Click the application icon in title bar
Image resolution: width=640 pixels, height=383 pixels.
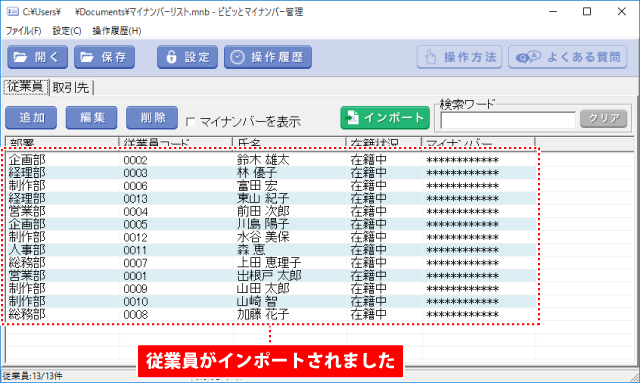[13, 11]
